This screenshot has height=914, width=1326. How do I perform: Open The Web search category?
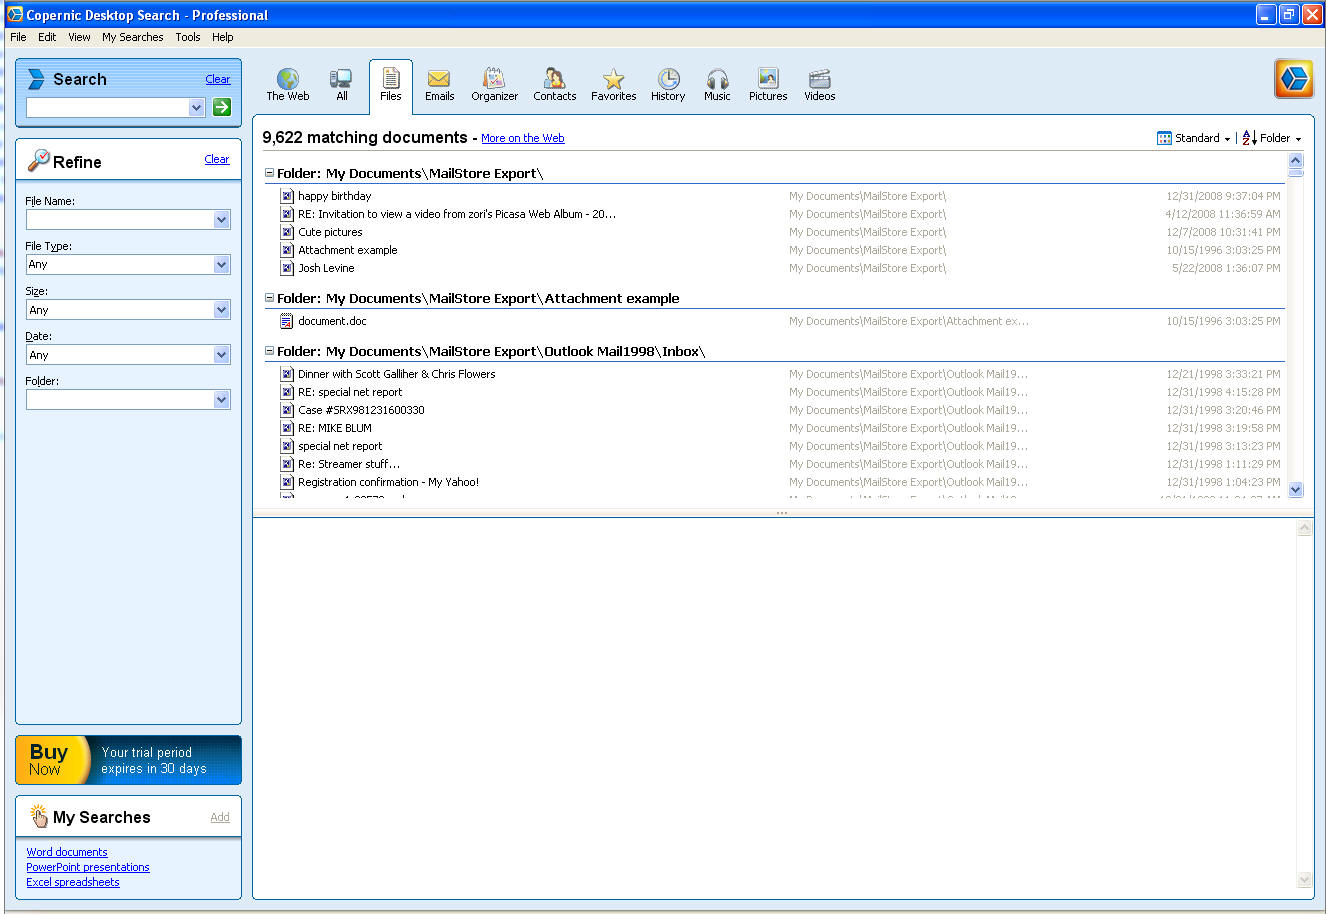tap(288, 84)
